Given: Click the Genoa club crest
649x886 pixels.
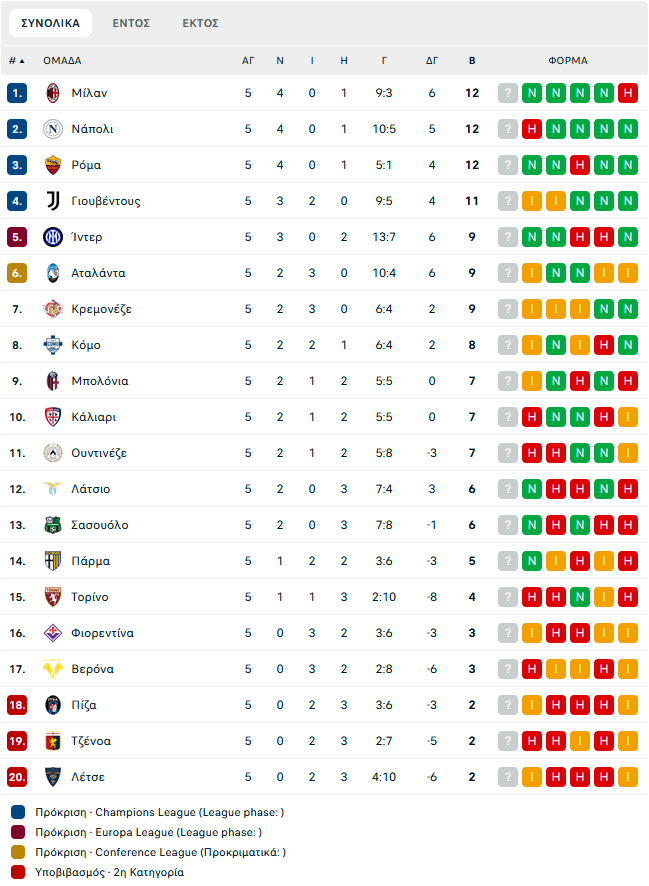Looking at the screenshot, I should 53,741.
